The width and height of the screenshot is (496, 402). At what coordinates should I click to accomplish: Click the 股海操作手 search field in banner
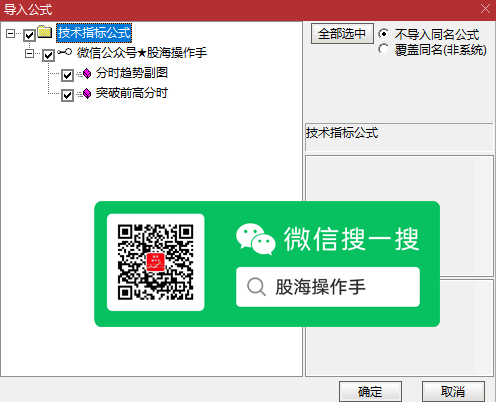coord(328,287)
